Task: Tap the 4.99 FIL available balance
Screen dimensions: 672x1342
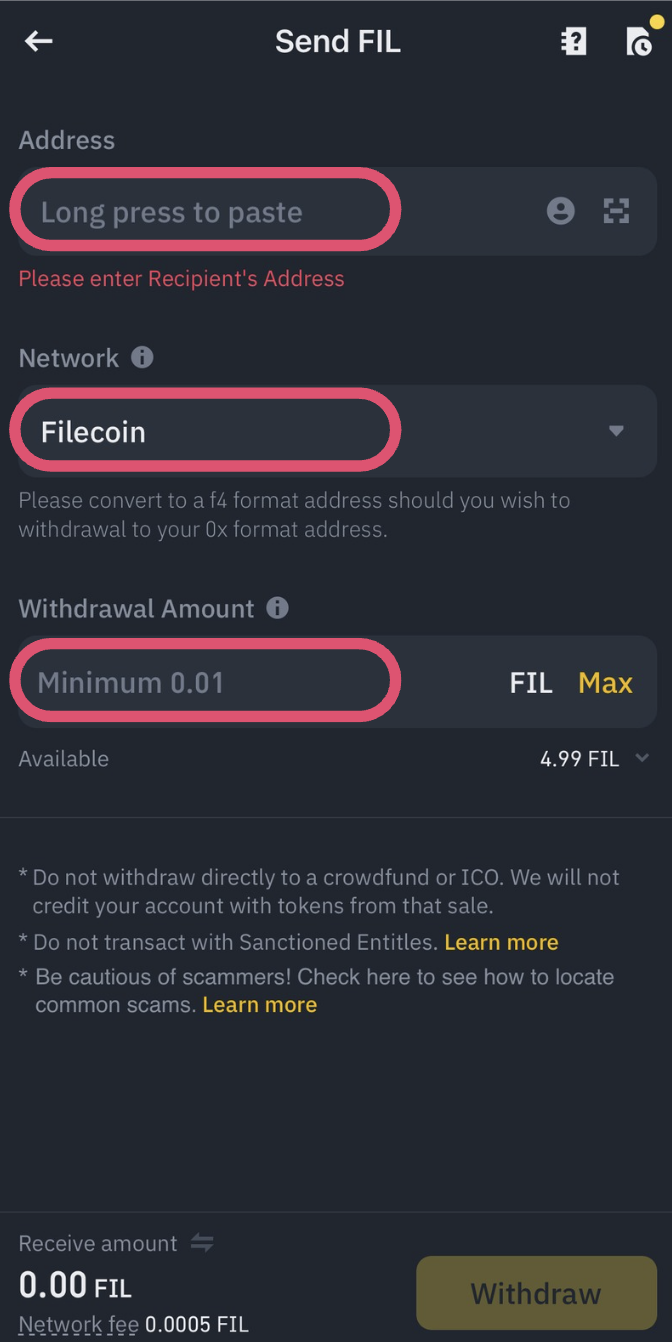Action: pyautogui.click(x=579, y=758)
